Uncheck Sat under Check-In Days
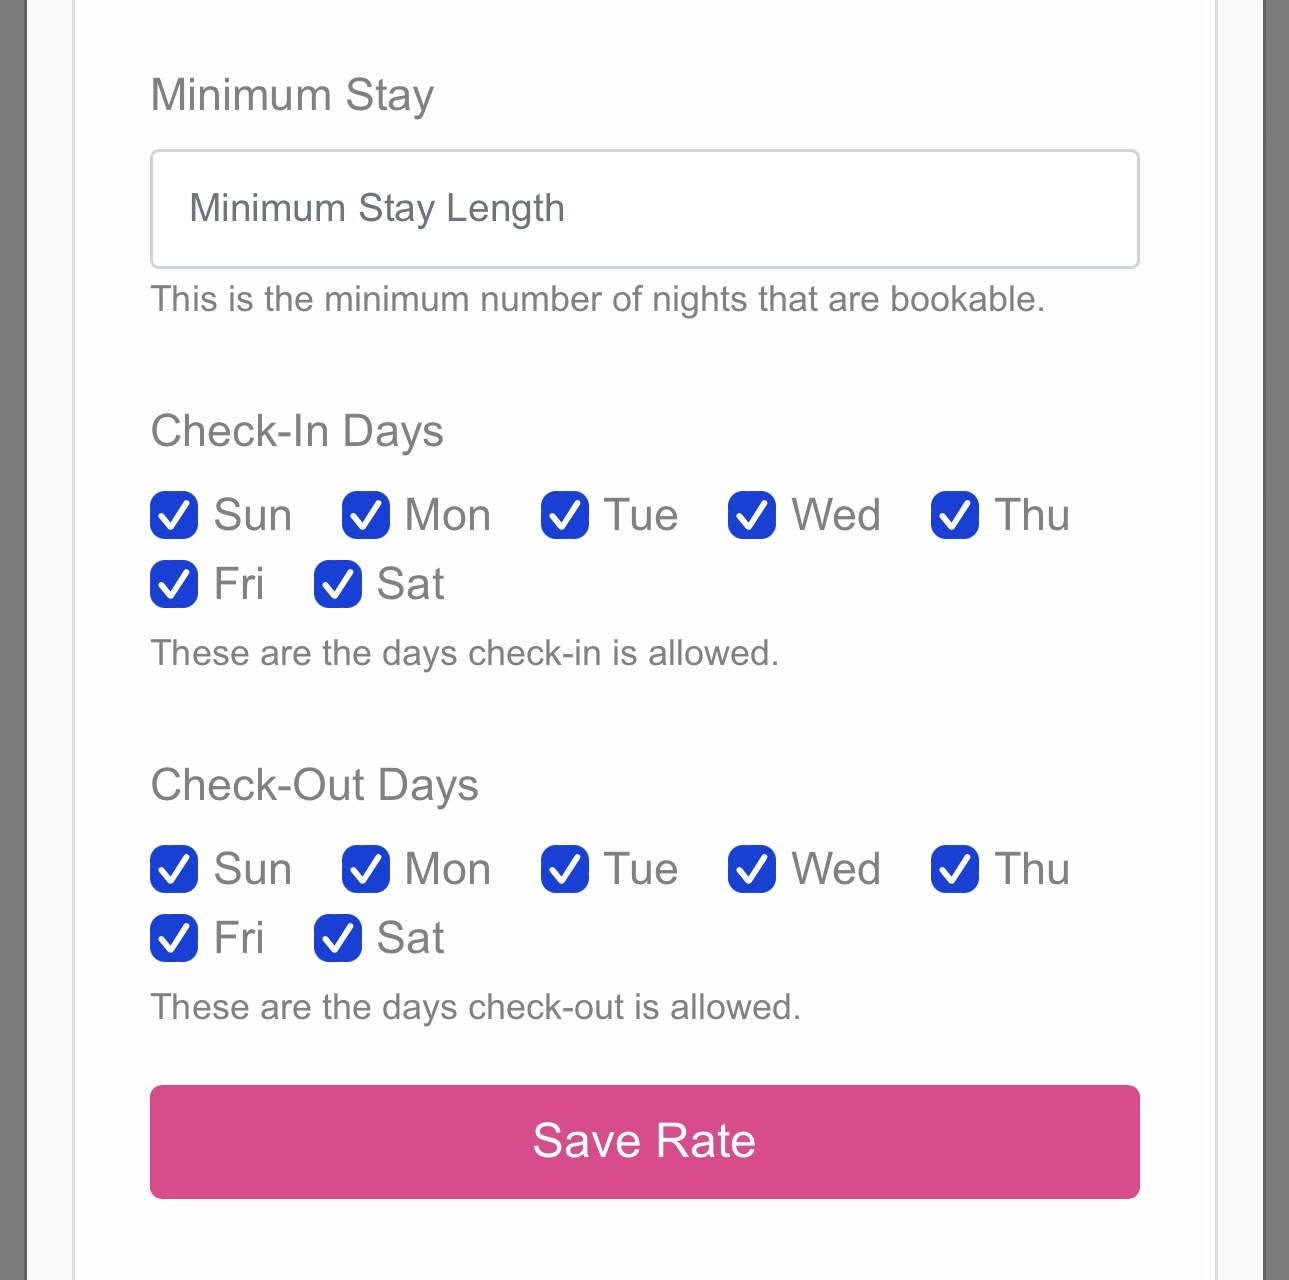 click(337, 585)
